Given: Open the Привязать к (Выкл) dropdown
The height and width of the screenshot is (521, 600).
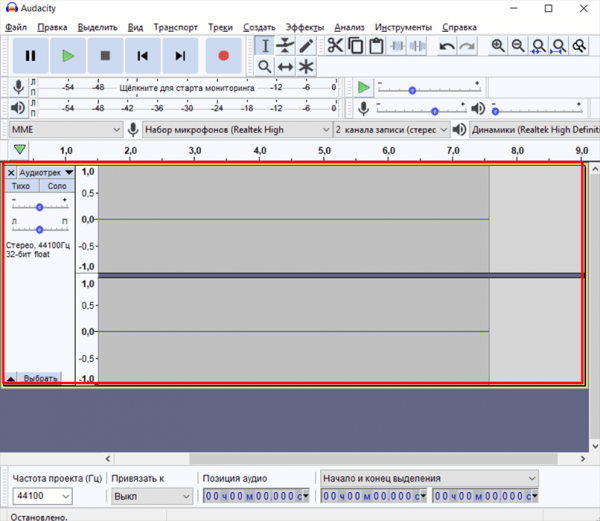Looking at the screenshot, I should coord(152,496).
